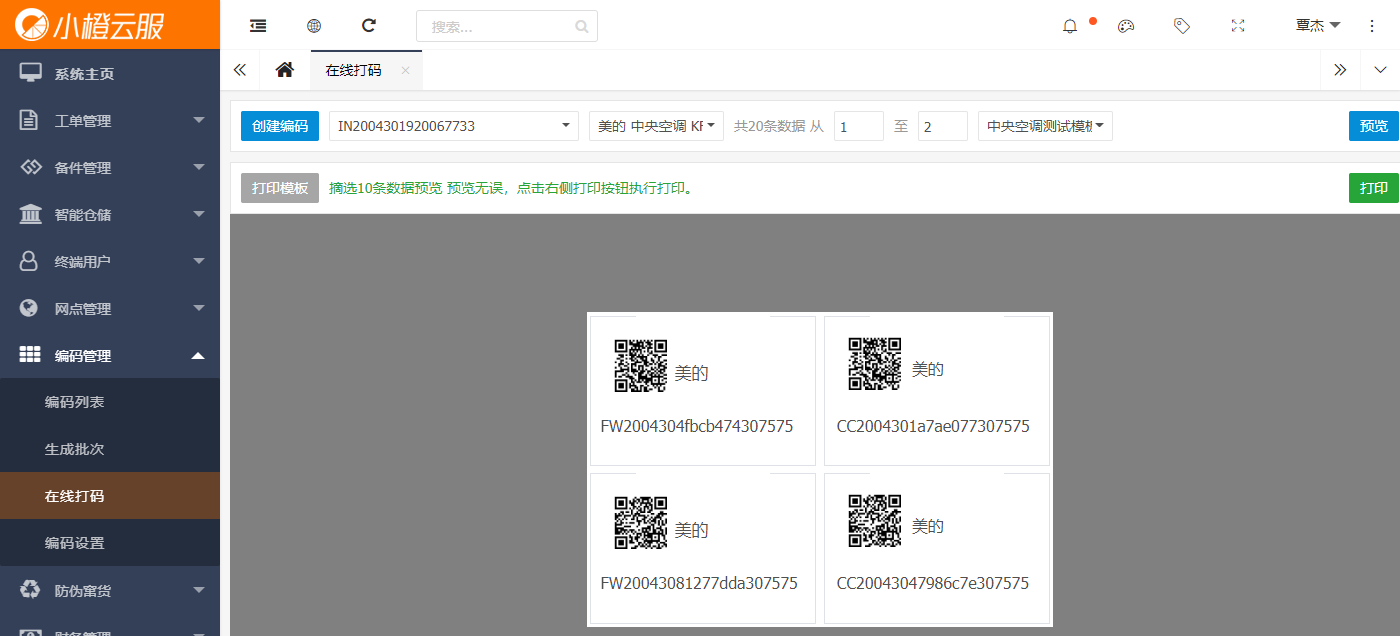The width and height of the screenshot is (1400, 636).
Task: Click the 系统主页 monitor icon
Action: coord(31,73)
